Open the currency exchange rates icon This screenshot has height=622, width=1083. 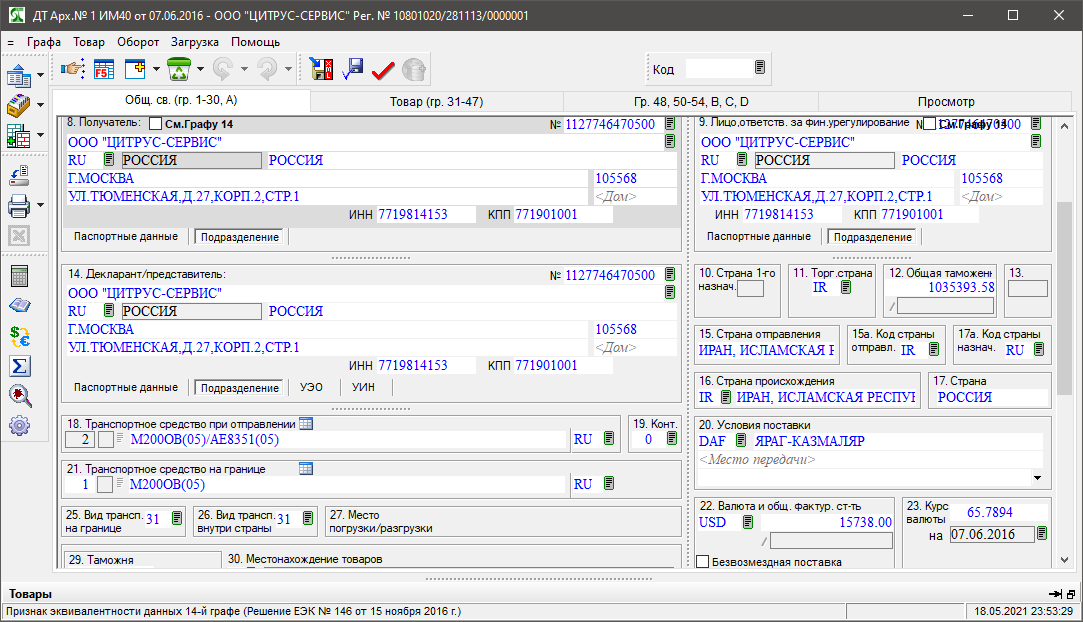pyautogui.click(x=19, y=336)
